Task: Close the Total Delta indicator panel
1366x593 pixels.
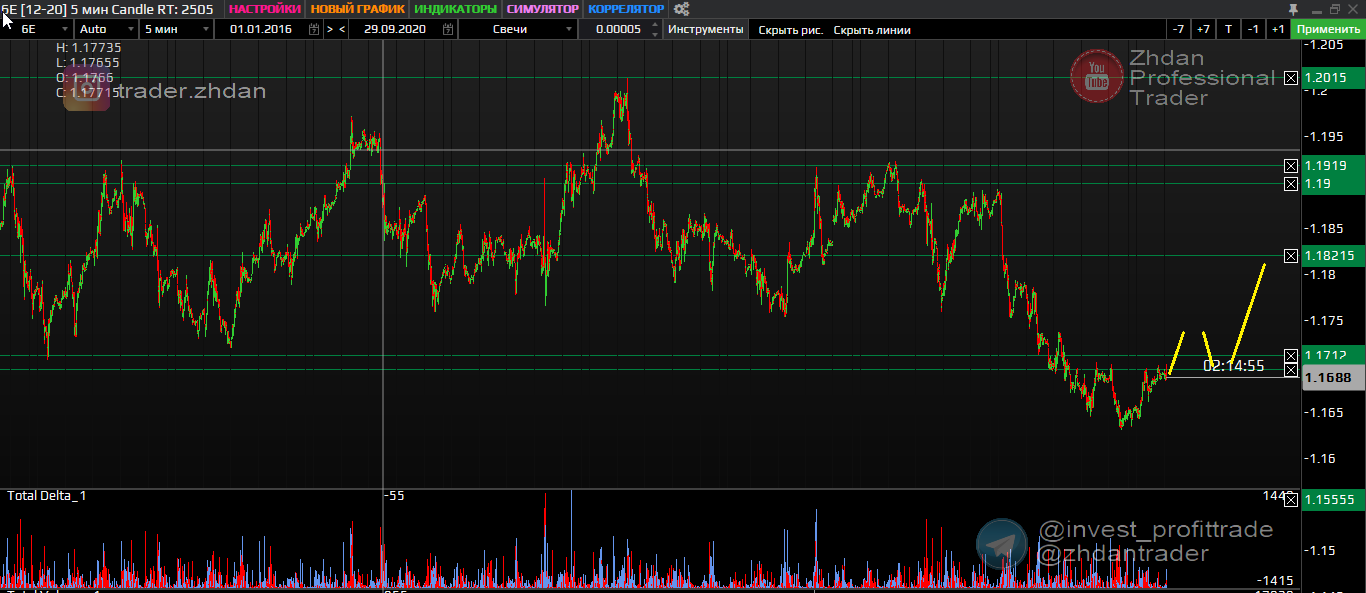Action: click(x=1291, y=499)
